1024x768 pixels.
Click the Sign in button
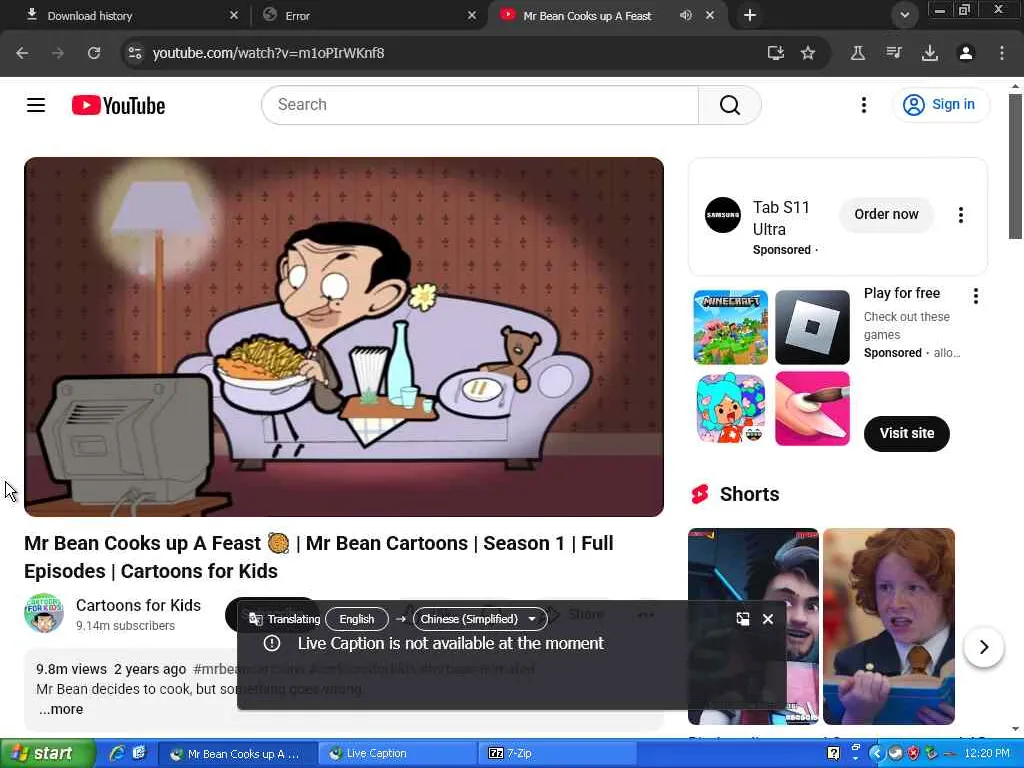(940, 104)
